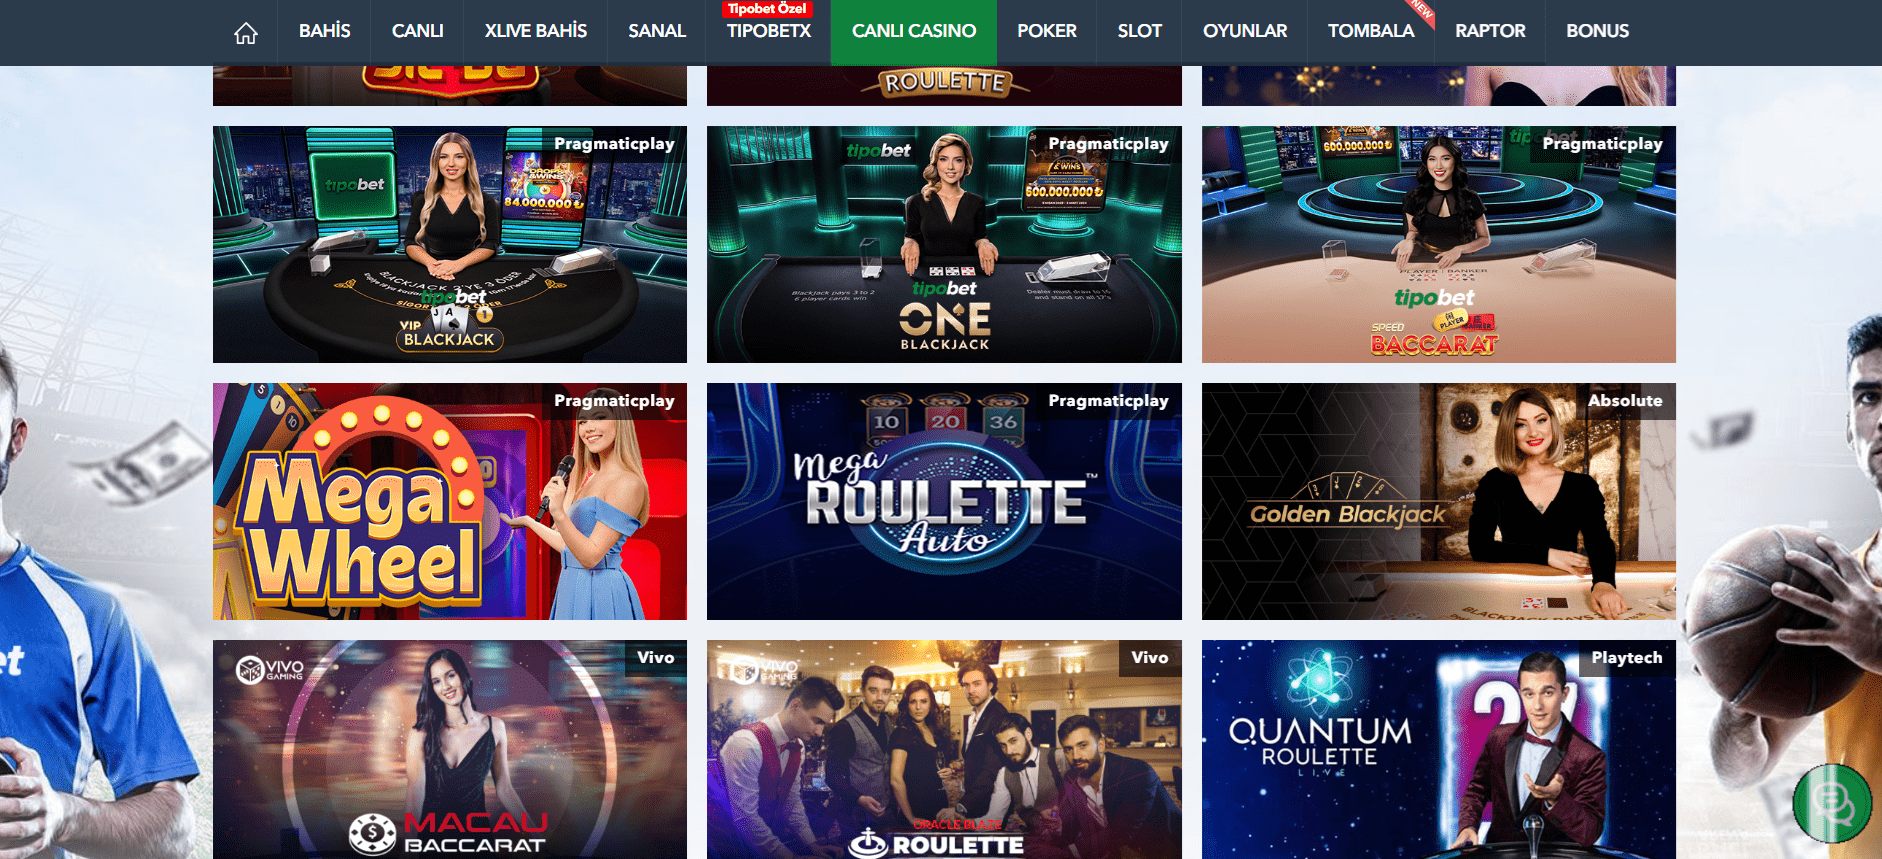Image resolution: width=1882 pixels, height=859 pixels.
Task: Open the SLOT menu item
Action: tap(1139, 31)
